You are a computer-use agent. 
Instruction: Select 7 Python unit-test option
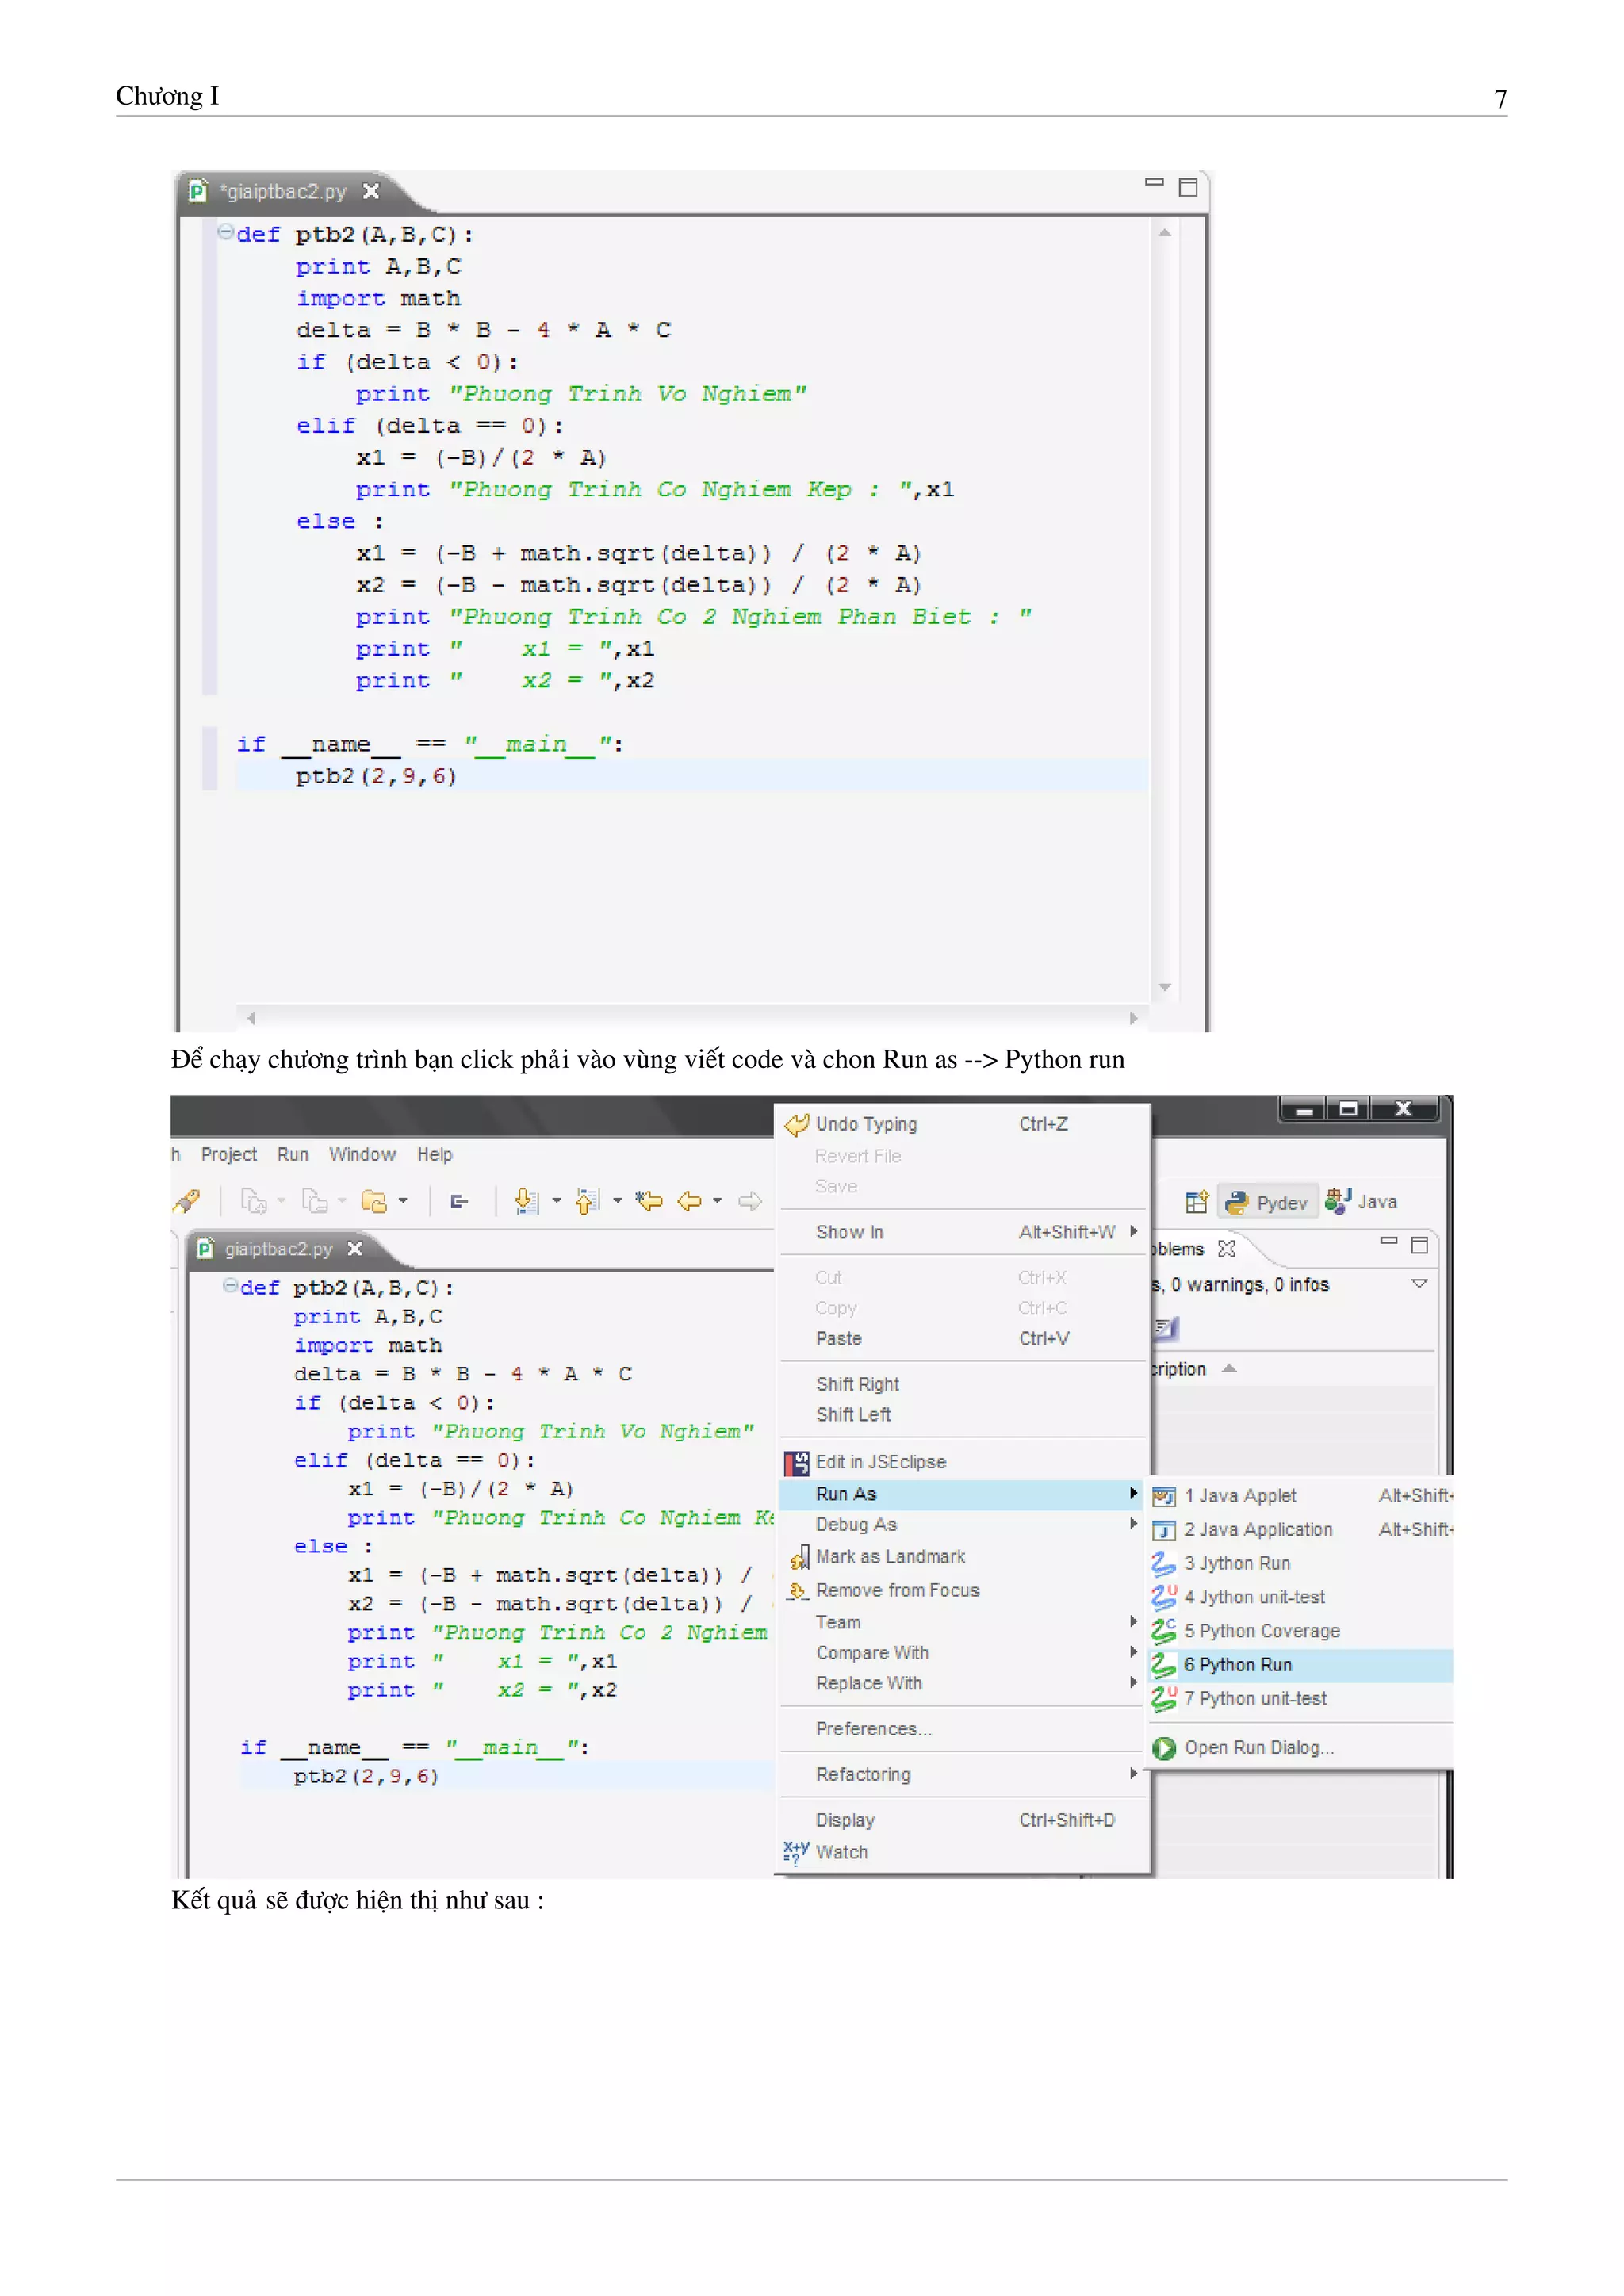coord(1301,1698)
